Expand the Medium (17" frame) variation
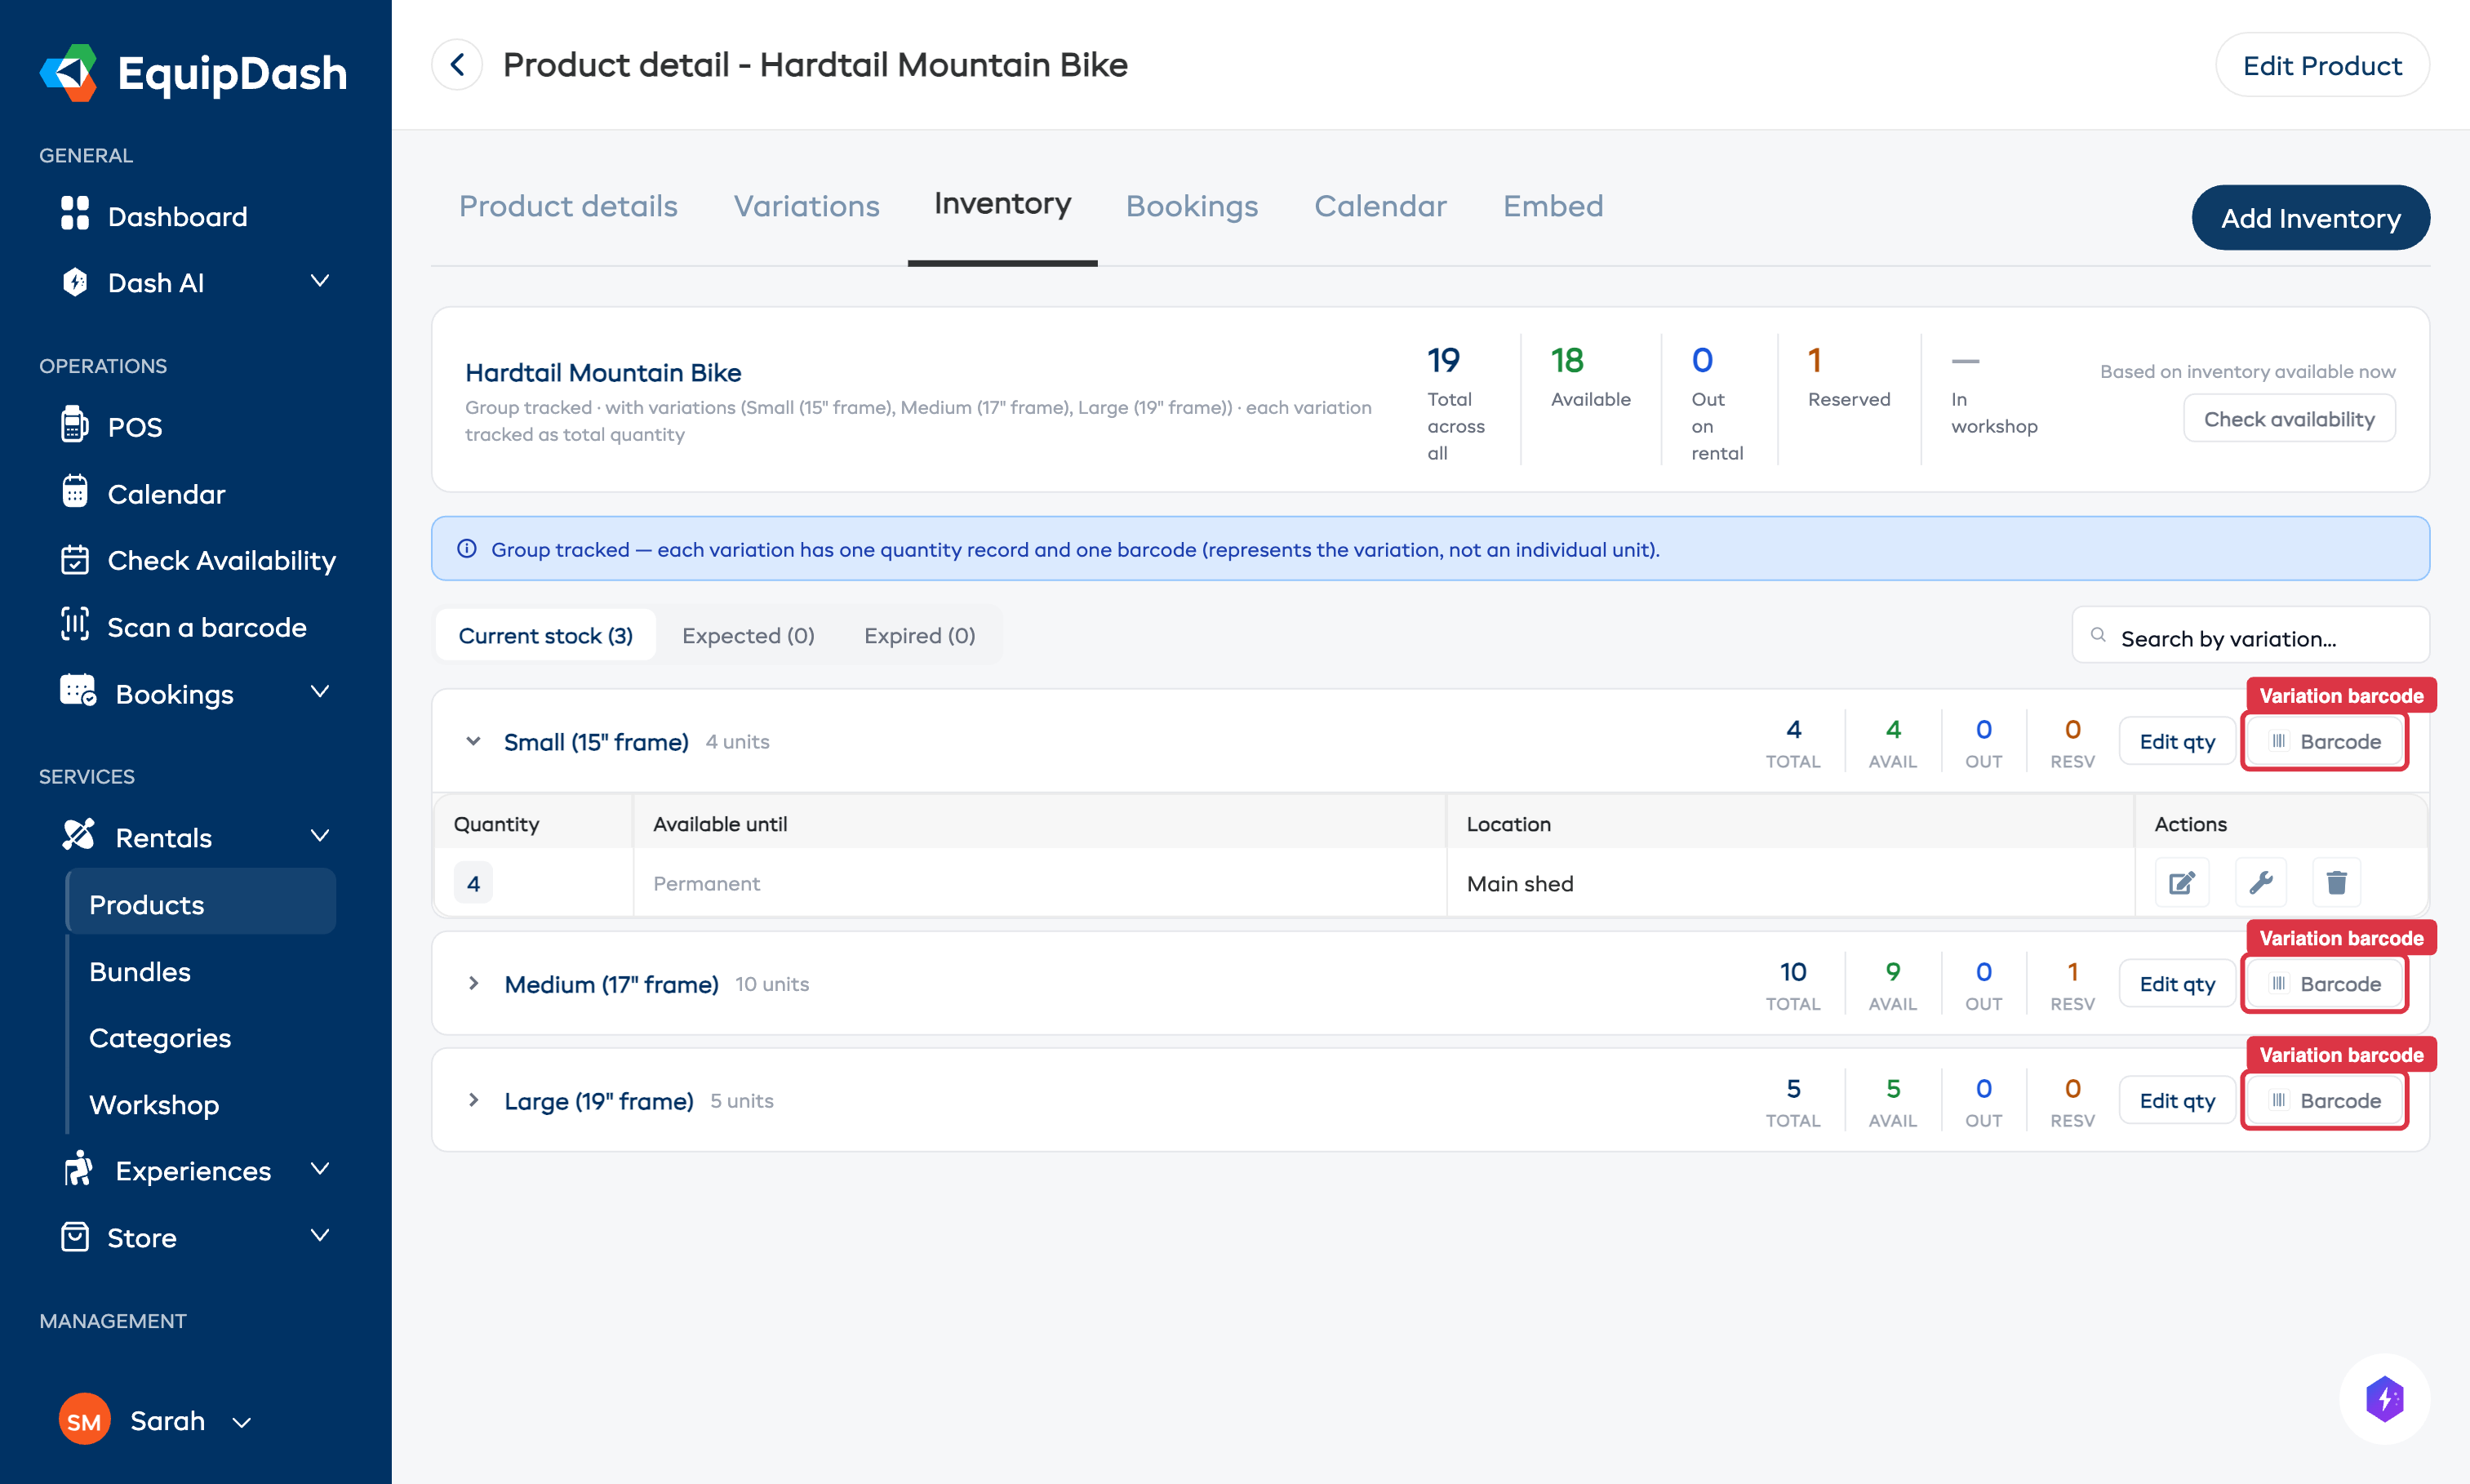 pyautogui.click(x=474, y=983)
